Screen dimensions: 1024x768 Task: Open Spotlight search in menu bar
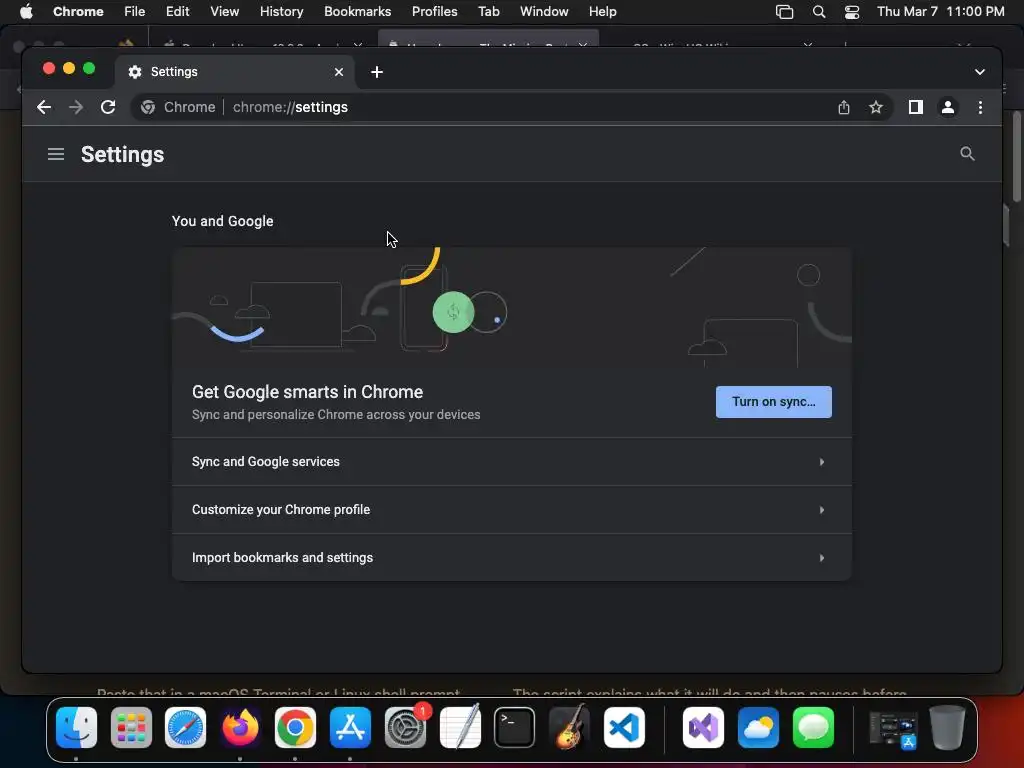click(x=818, y=12)
